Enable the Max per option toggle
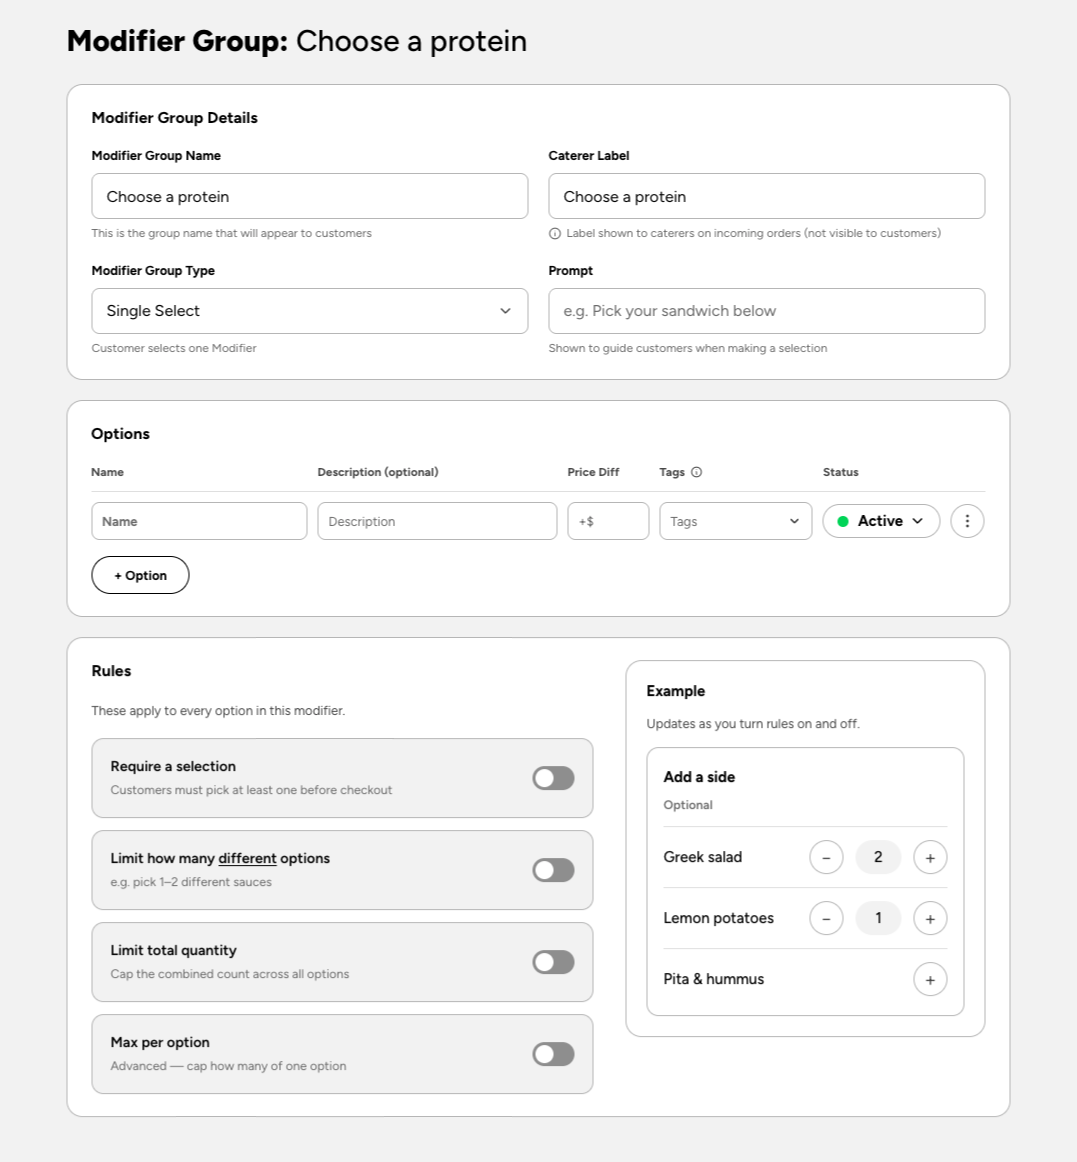Screen dimensions: 1077x1162 click(x=554, y=1054)
